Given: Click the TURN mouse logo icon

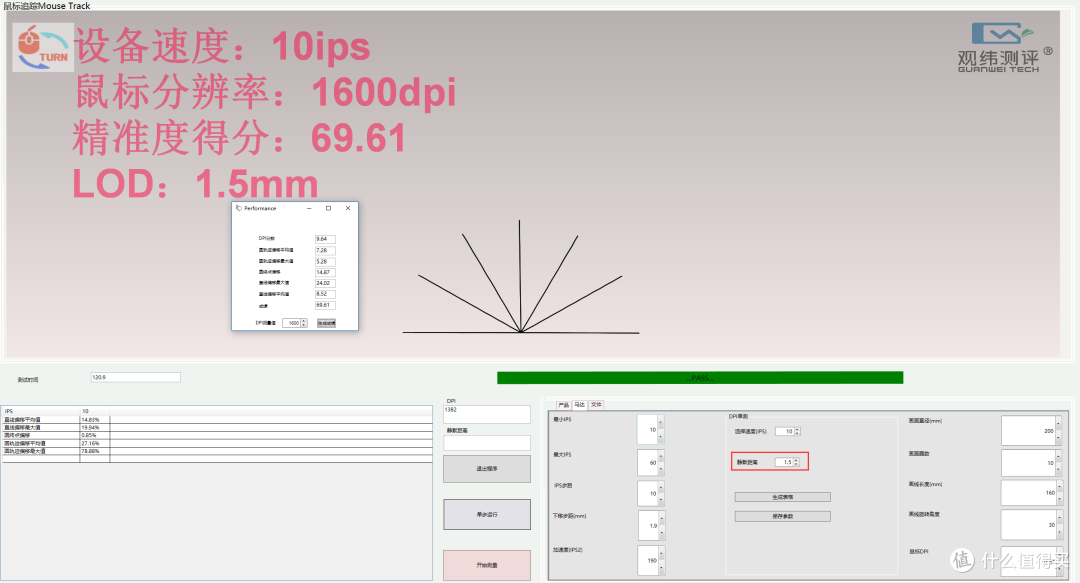Looking at the screenshot, I should tap(43, 48).
